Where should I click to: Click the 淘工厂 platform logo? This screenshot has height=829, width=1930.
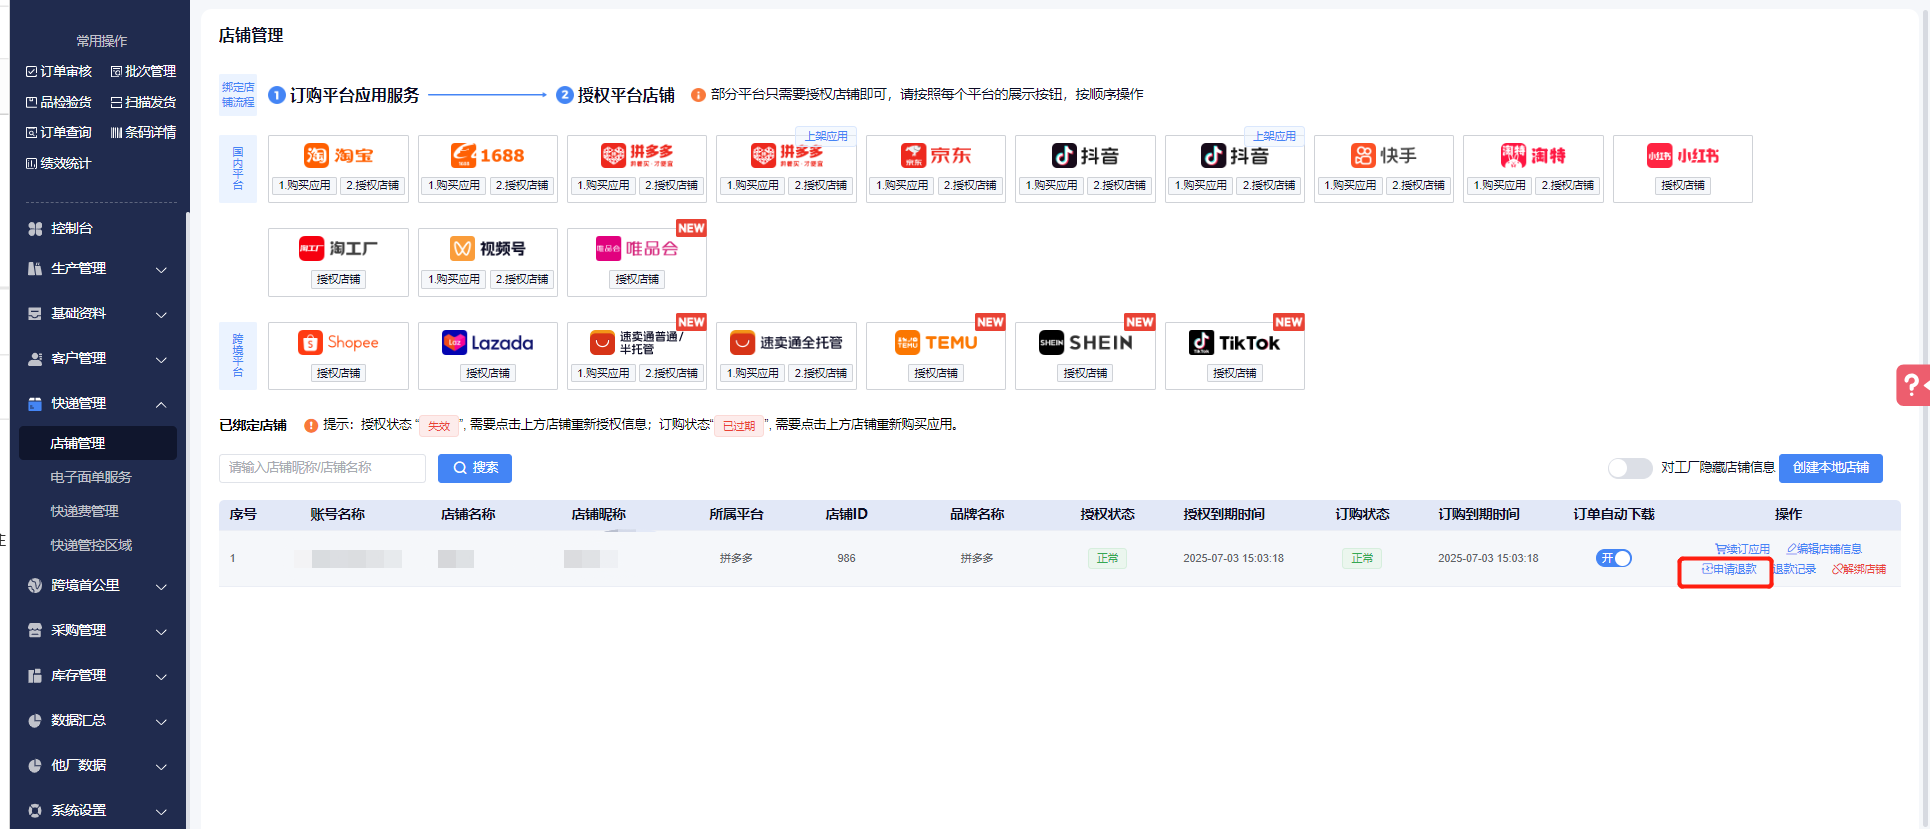point(338,248)
